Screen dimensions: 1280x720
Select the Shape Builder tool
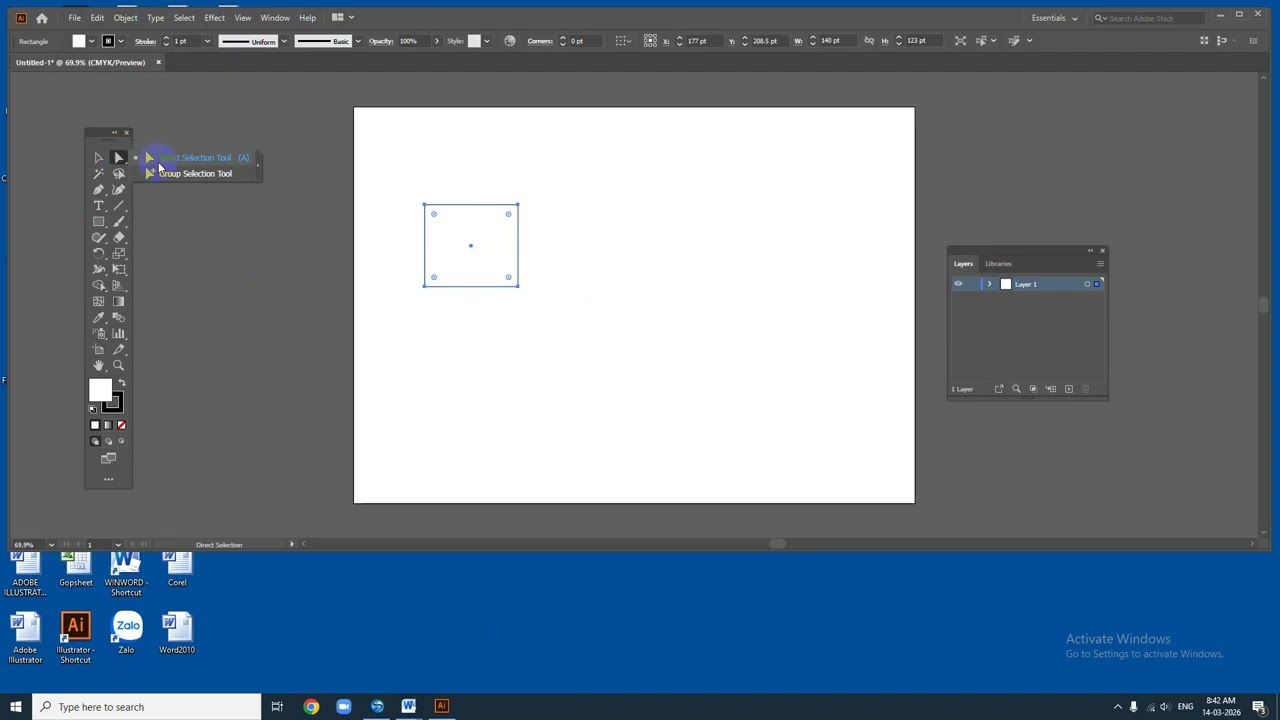pyautogui.click(x=98, y=286)
